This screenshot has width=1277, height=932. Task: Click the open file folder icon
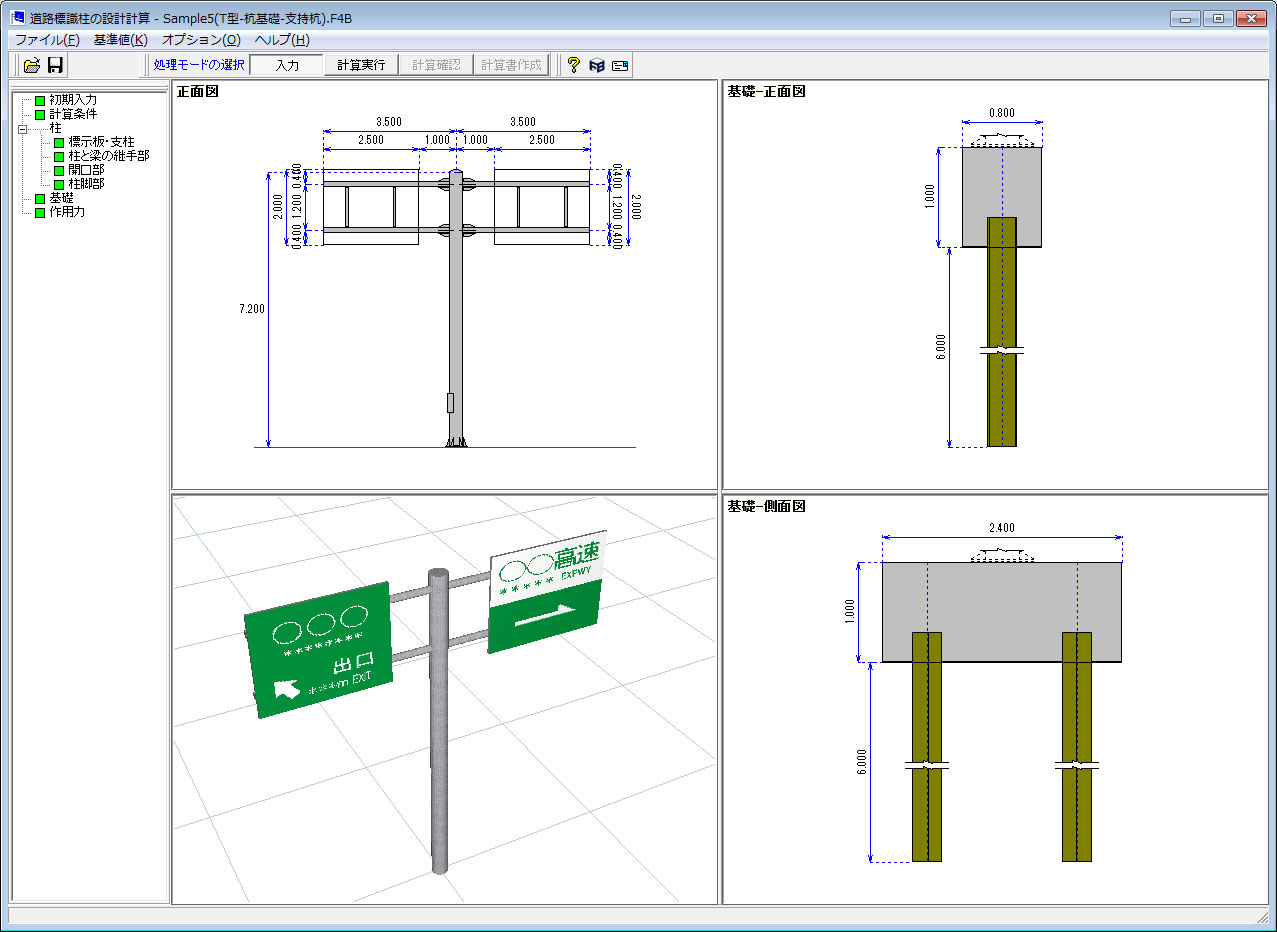click(x=32, y=65)
